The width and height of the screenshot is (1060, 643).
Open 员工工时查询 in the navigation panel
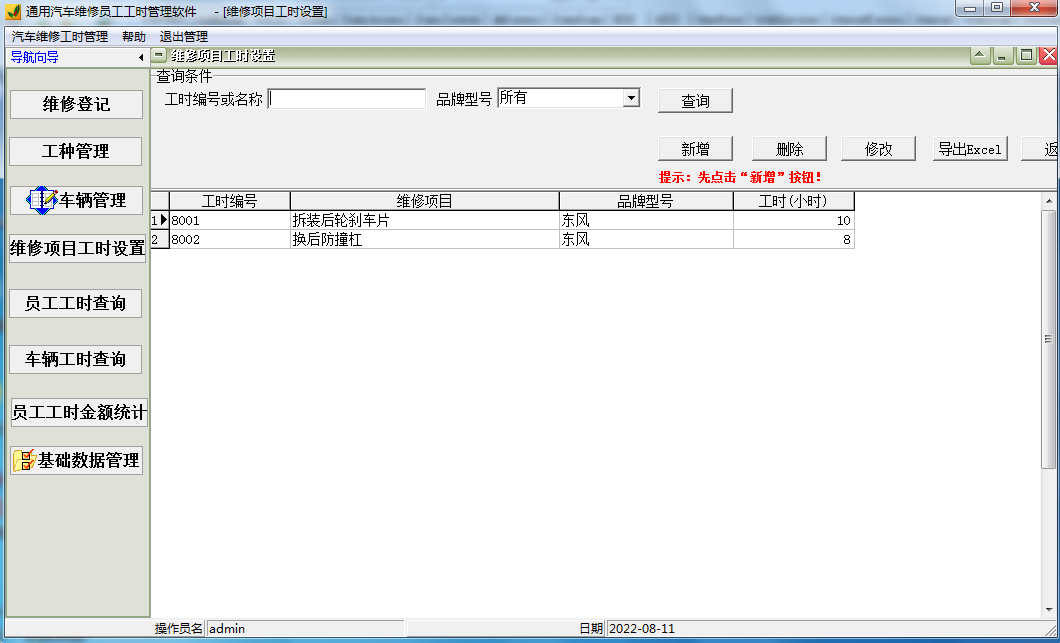(76, 304)
